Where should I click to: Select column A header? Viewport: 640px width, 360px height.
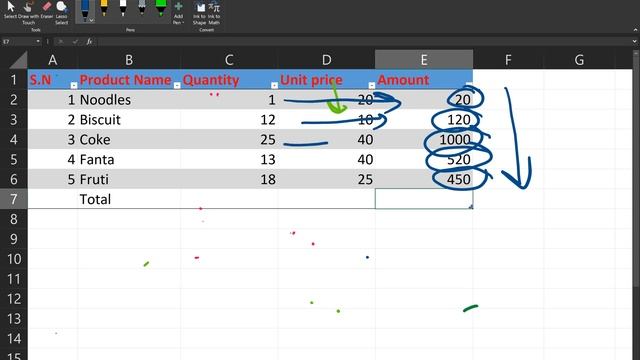coord(53,60)
